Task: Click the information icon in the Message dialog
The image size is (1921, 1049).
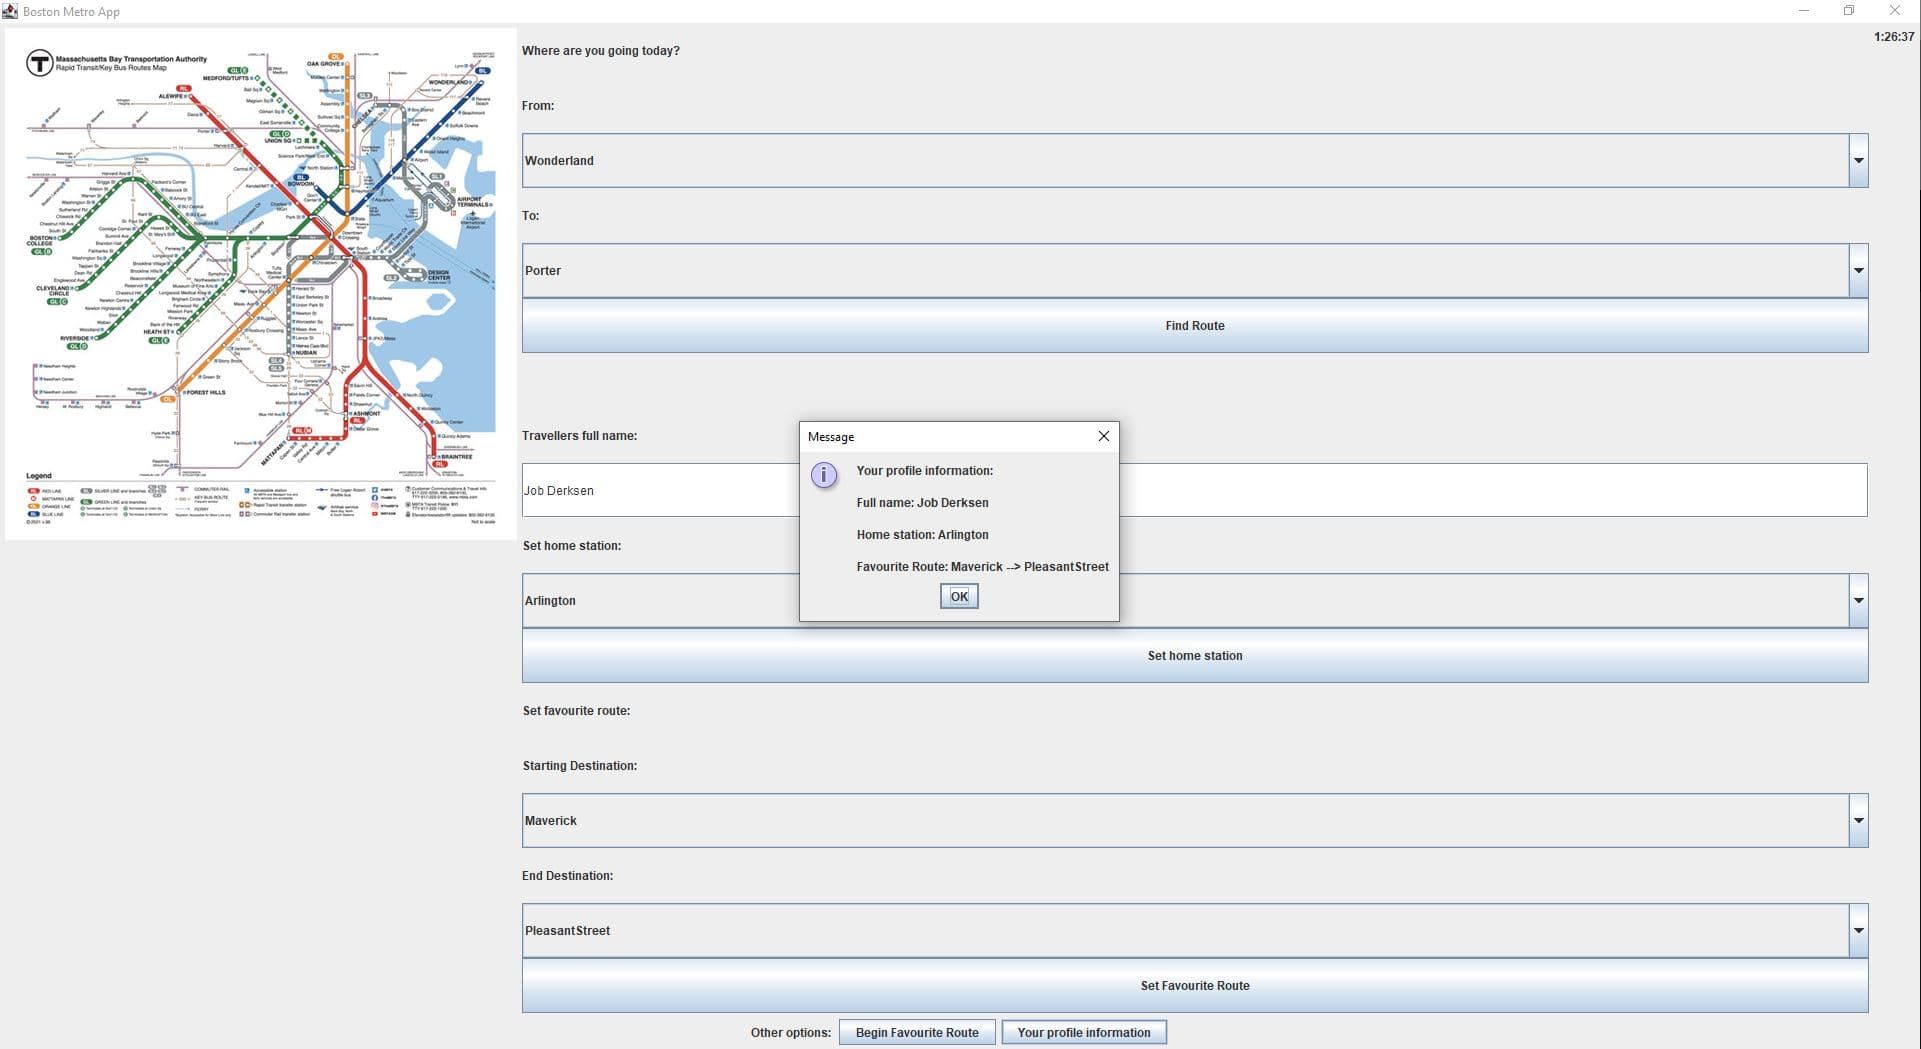Action: tap(824, 475)
